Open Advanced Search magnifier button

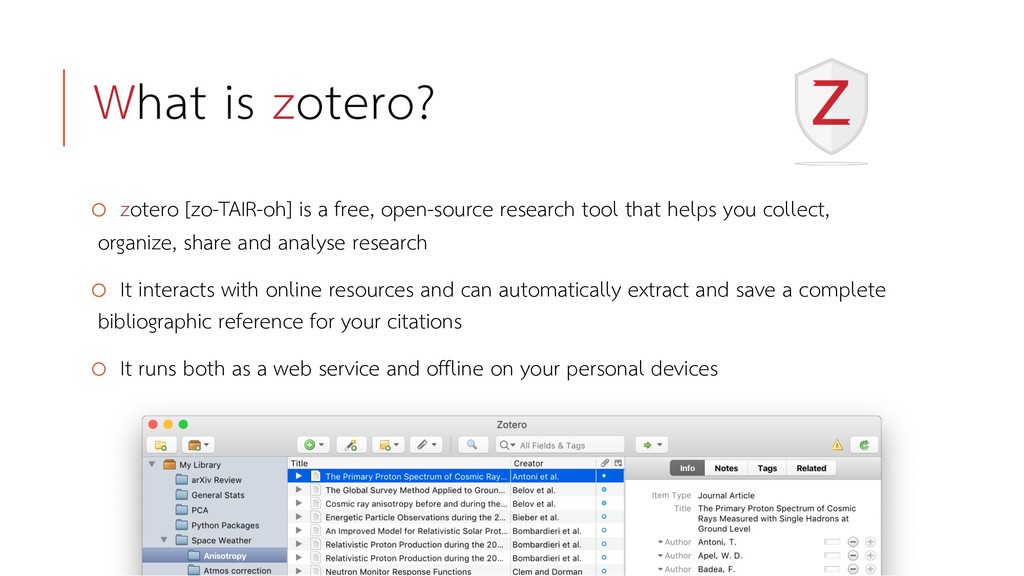[x=472, y=445]
